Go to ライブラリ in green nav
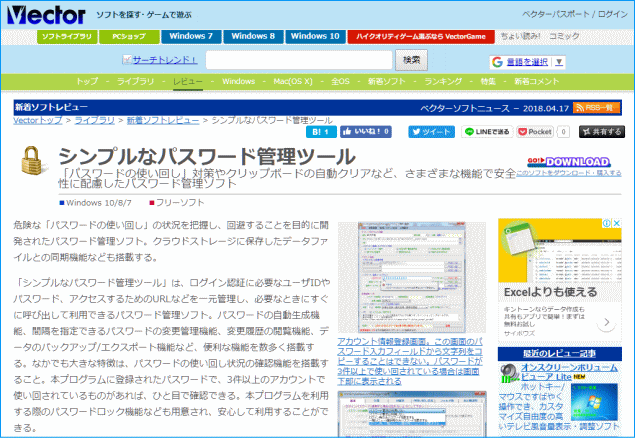The width and height of the screenshot is (635, 438). (x=135, y=81)
